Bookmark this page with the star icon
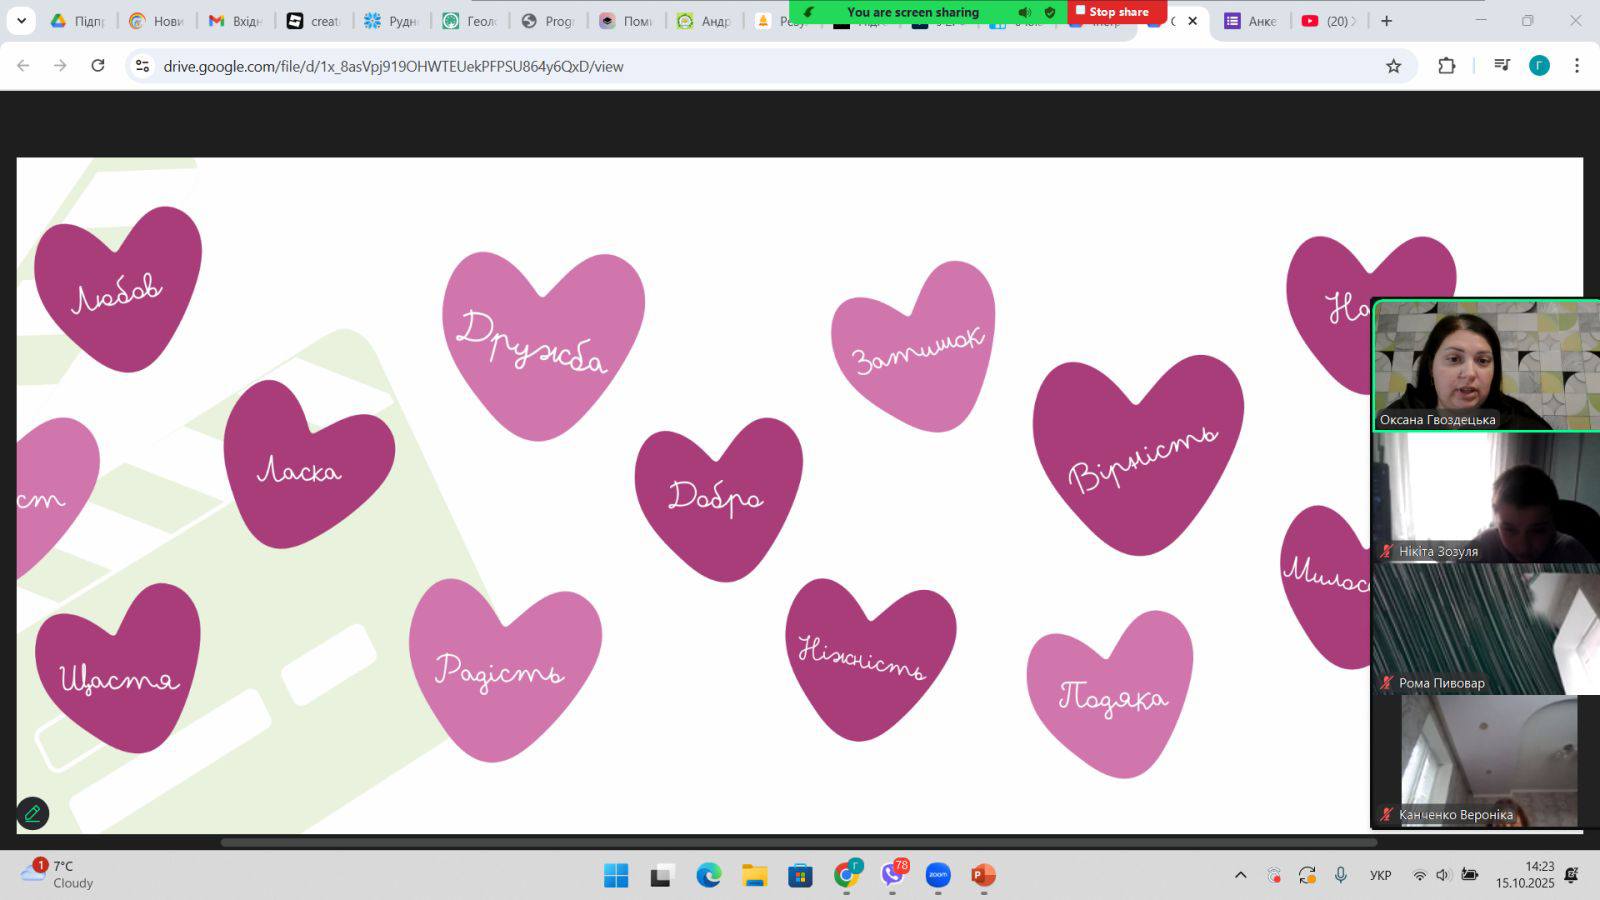1600x900 pixels. (x=1393, y=66)
